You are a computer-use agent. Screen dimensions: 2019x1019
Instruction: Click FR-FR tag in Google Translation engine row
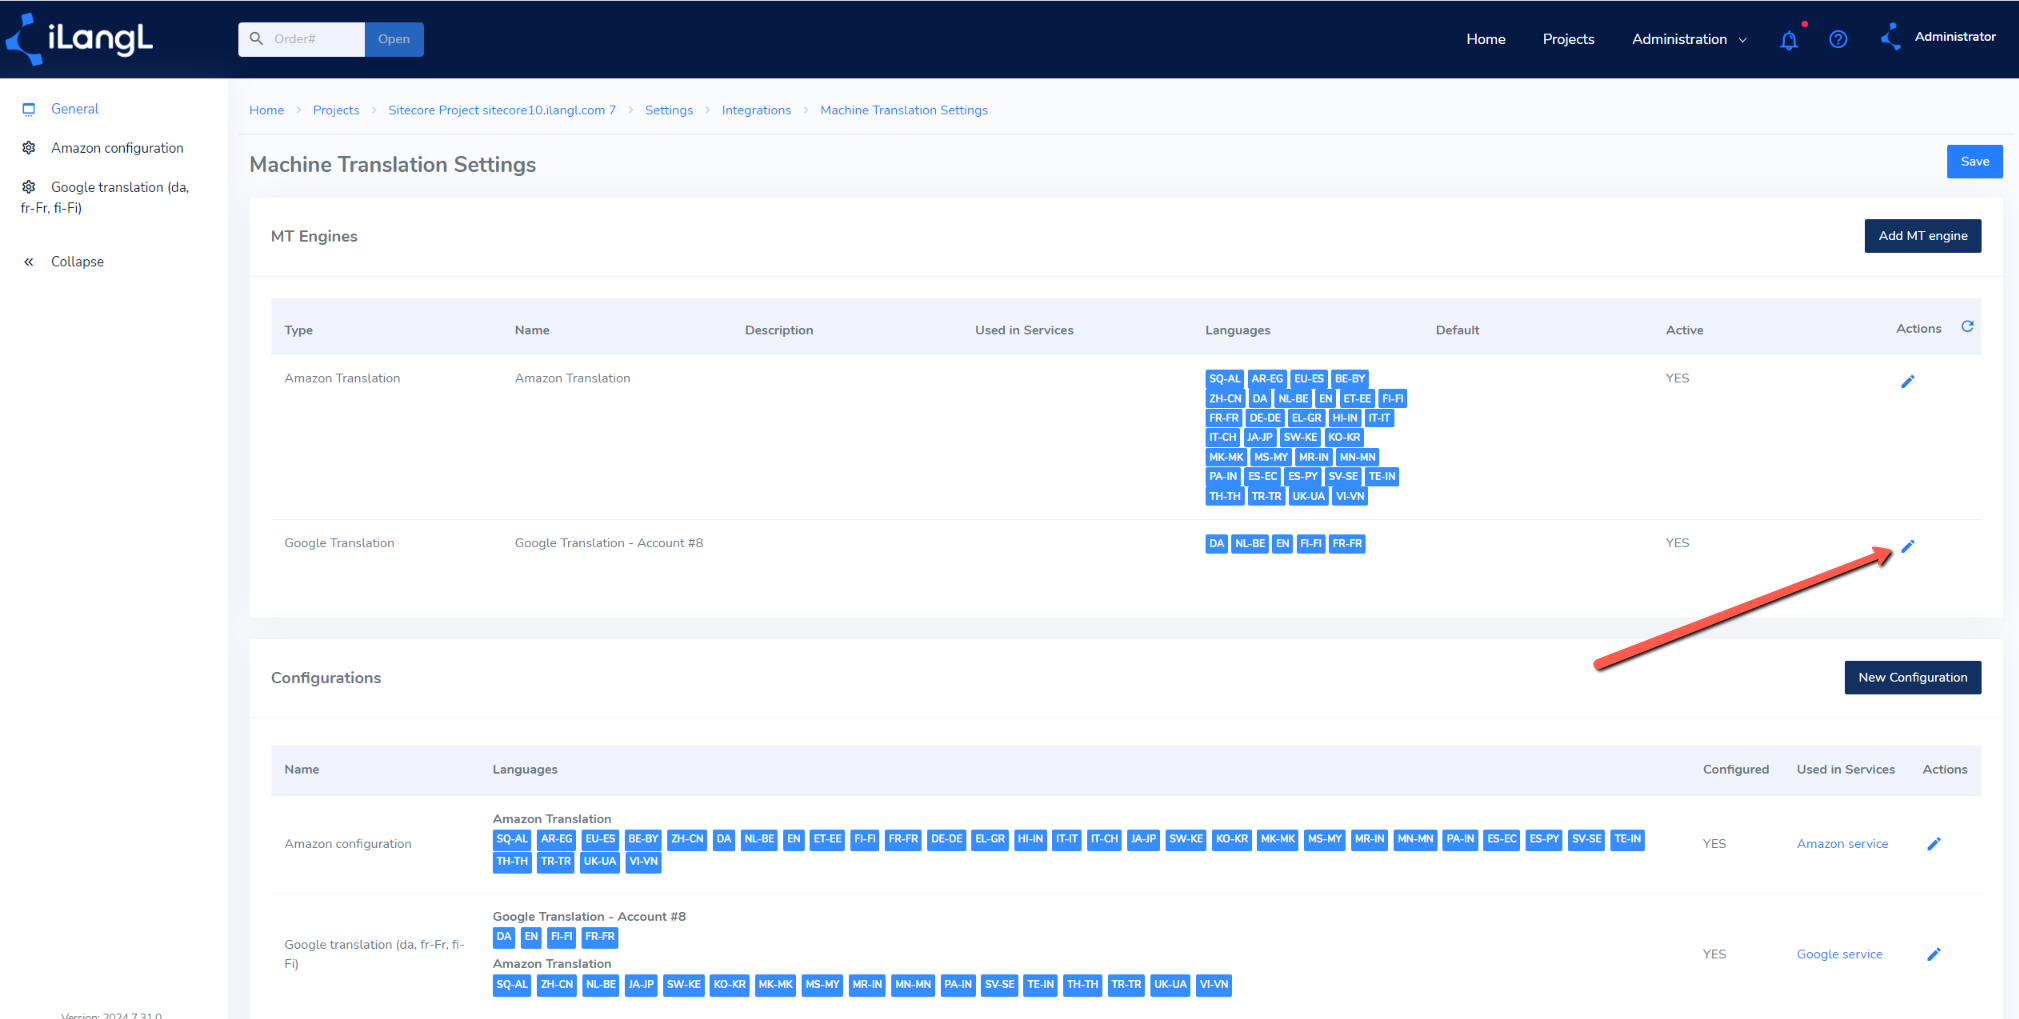(x=1347, y=544)
